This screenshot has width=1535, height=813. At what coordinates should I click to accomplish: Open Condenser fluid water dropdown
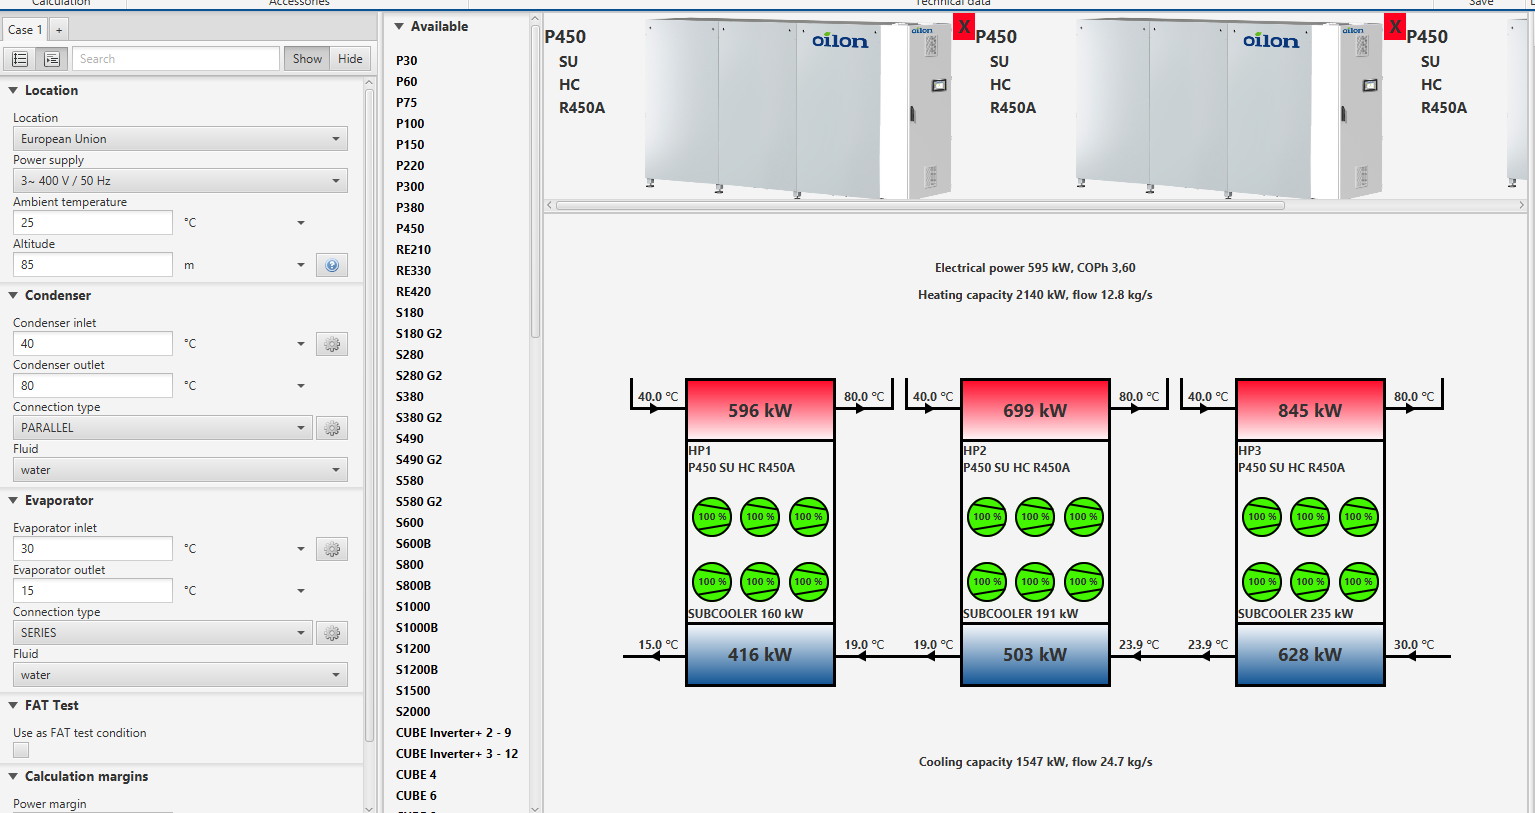coord(180,470)
